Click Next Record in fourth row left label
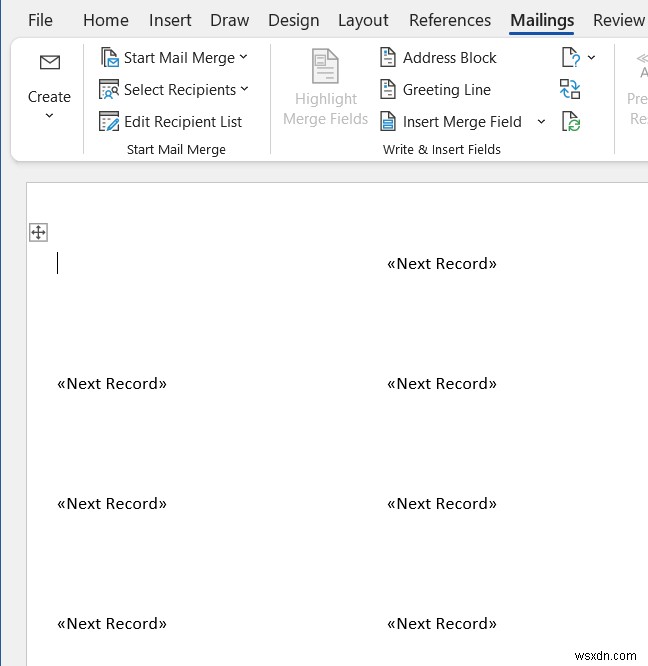Image resolution: width=648 pixels, height=666 pixels. point(112,624)
